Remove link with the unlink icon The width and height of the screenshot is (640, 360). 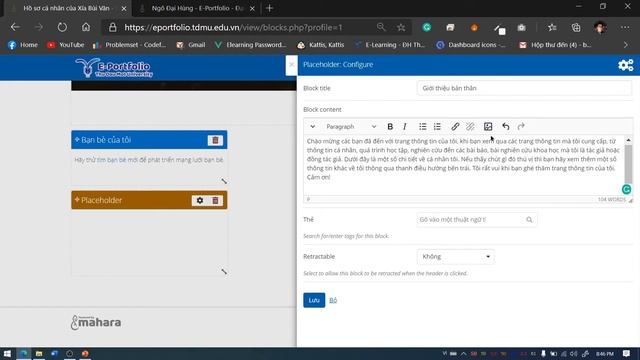[470, 127]
